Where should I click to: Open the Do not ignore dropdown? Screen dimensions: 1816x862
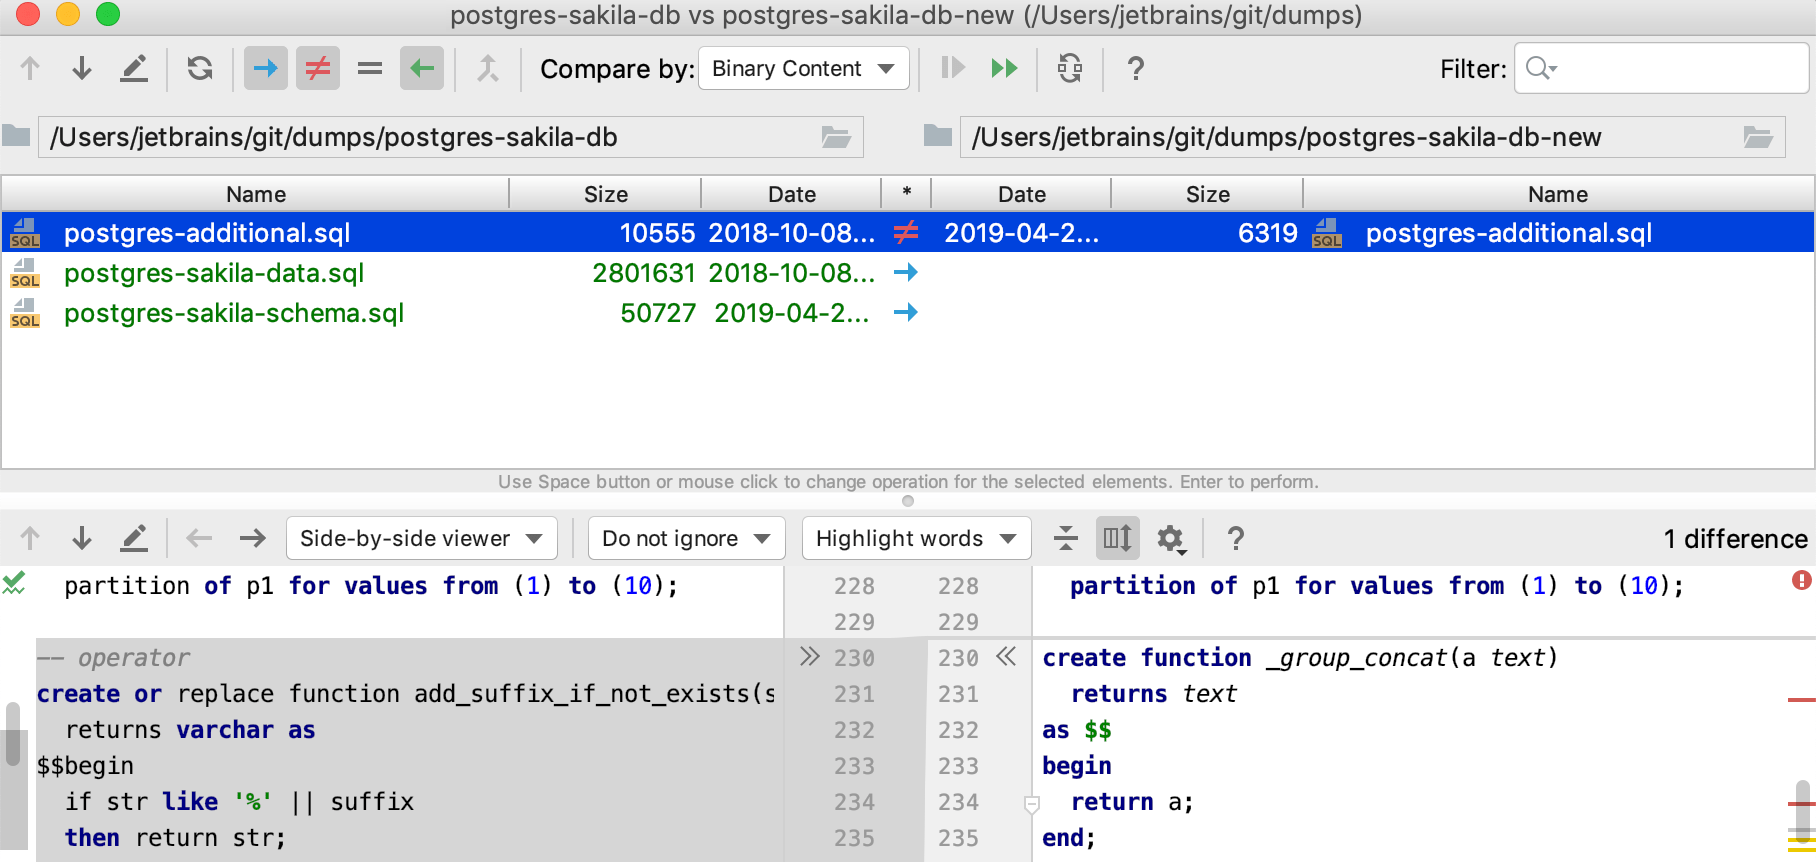click(686, 538)
